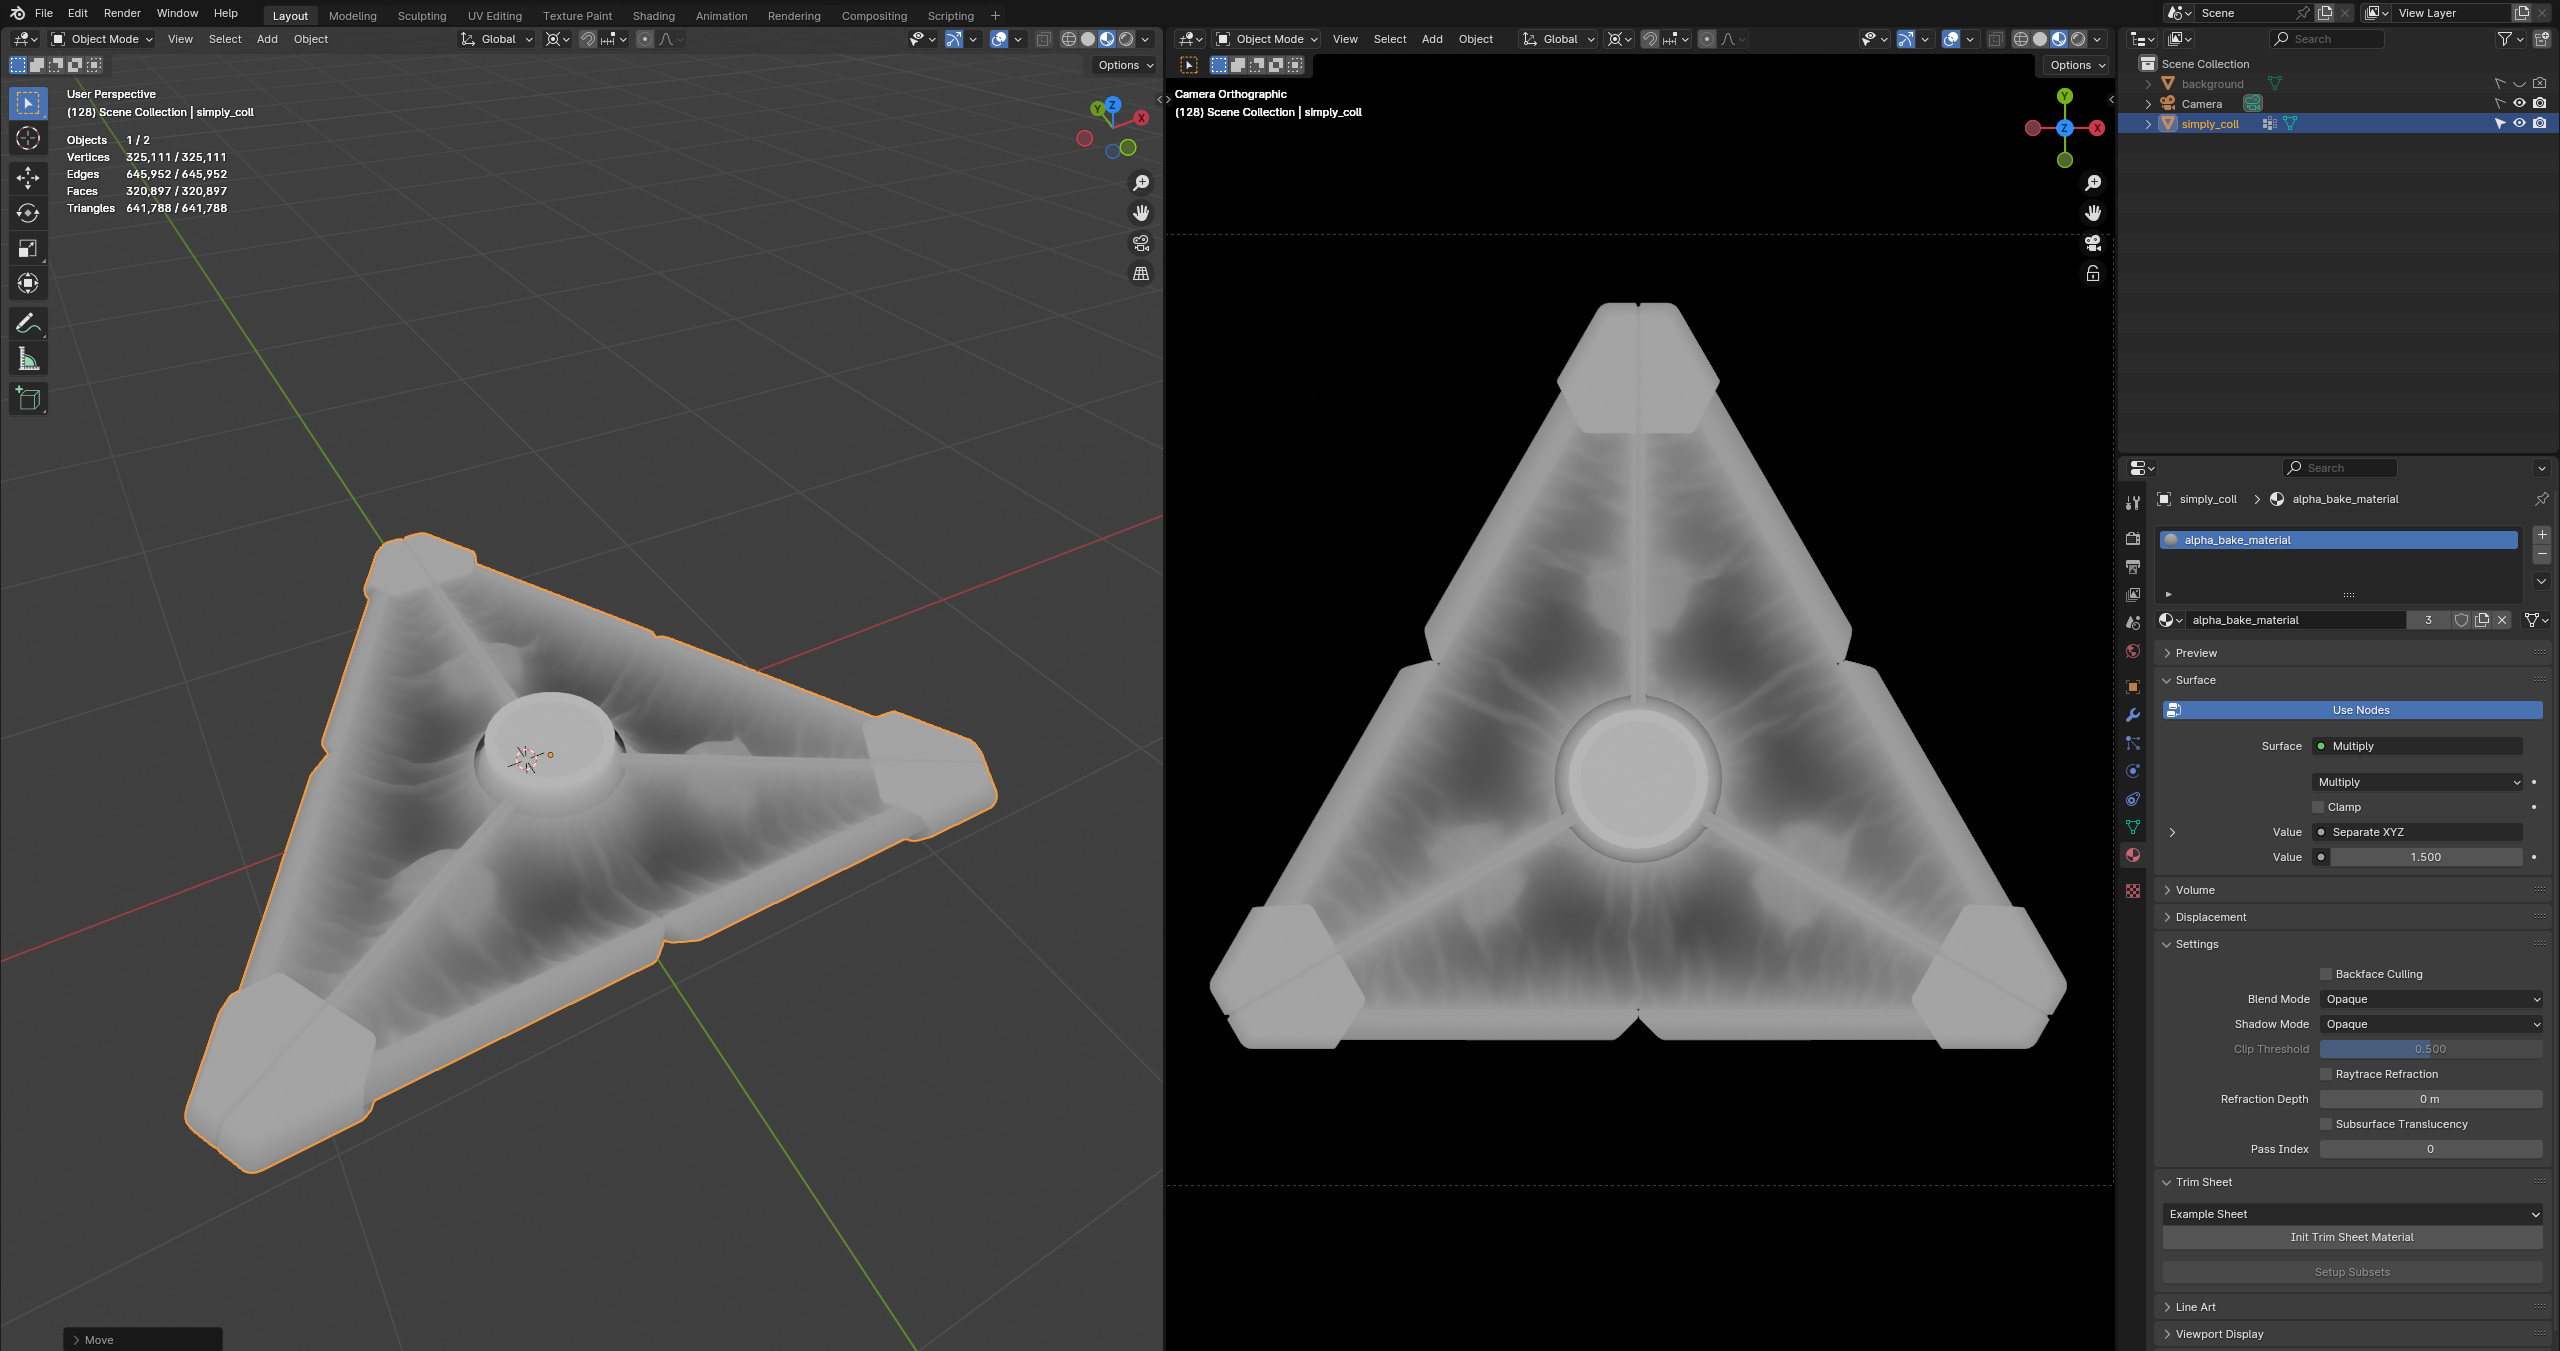
Task: Select the Add Cube tool
Action: [28, 398]
